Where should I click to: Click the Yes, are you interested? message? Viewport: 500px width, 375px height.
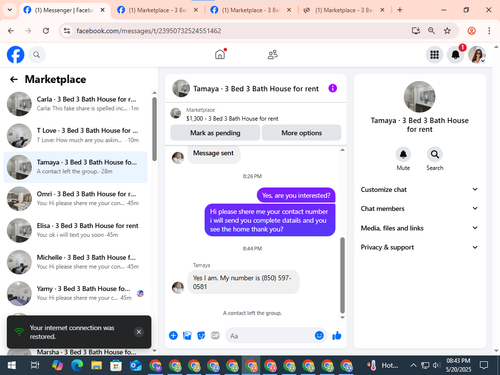(296, 195)
